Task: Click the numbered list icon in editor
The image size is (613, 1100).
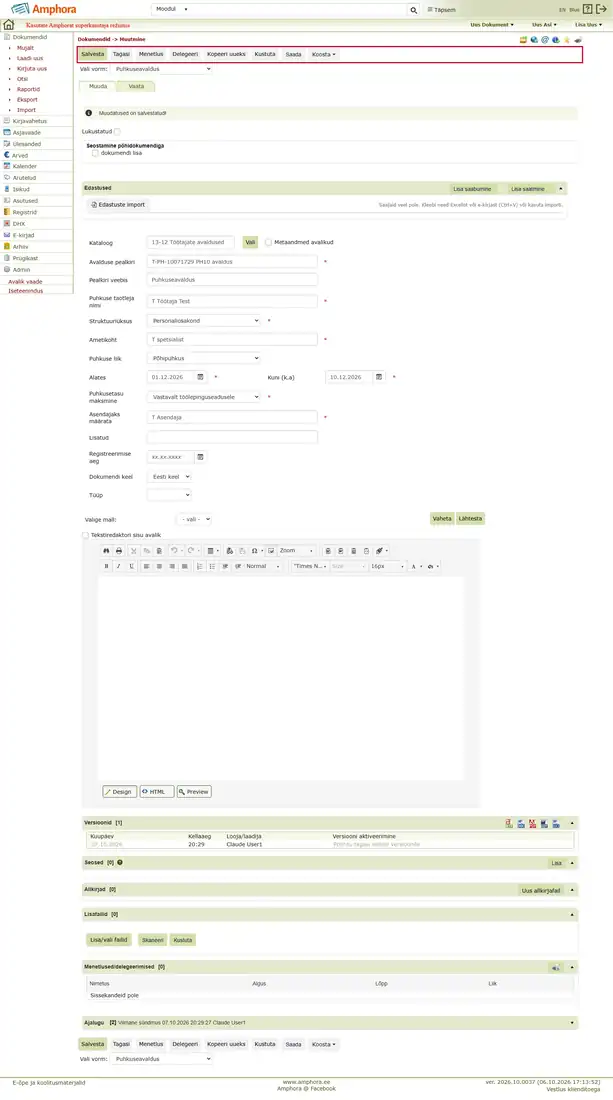Action: 200,566
